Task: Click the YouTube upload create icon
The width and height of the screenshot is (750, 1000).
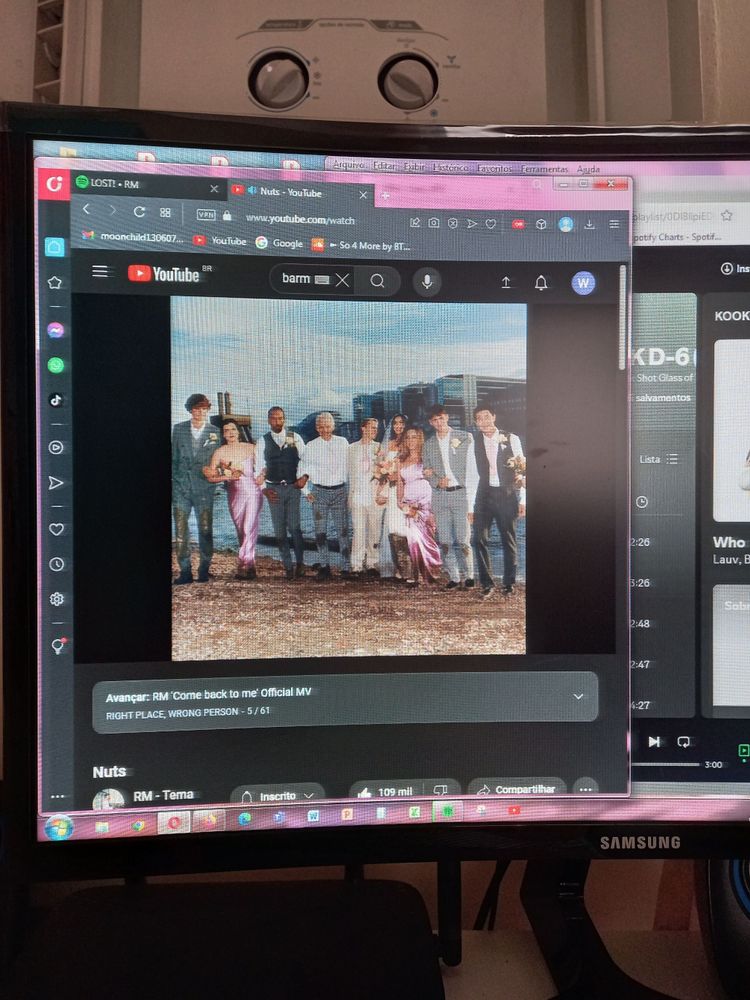Action: (506, 283)
